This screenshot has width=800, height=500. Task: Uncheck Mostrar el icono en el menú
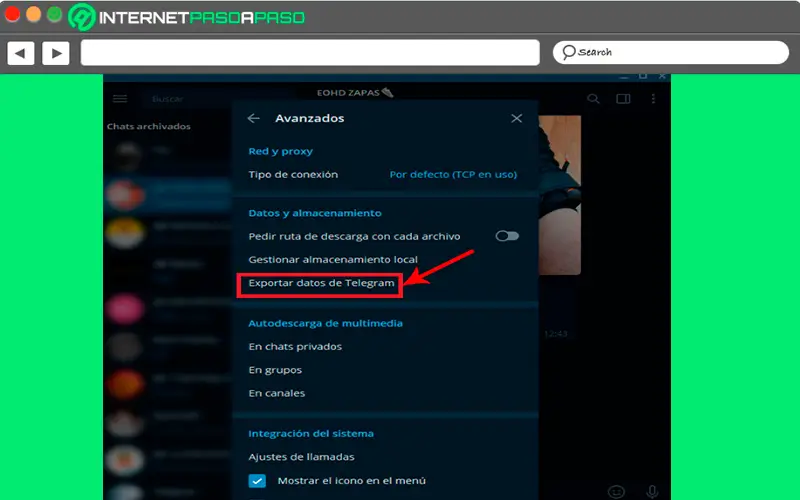tap(257, 481)
